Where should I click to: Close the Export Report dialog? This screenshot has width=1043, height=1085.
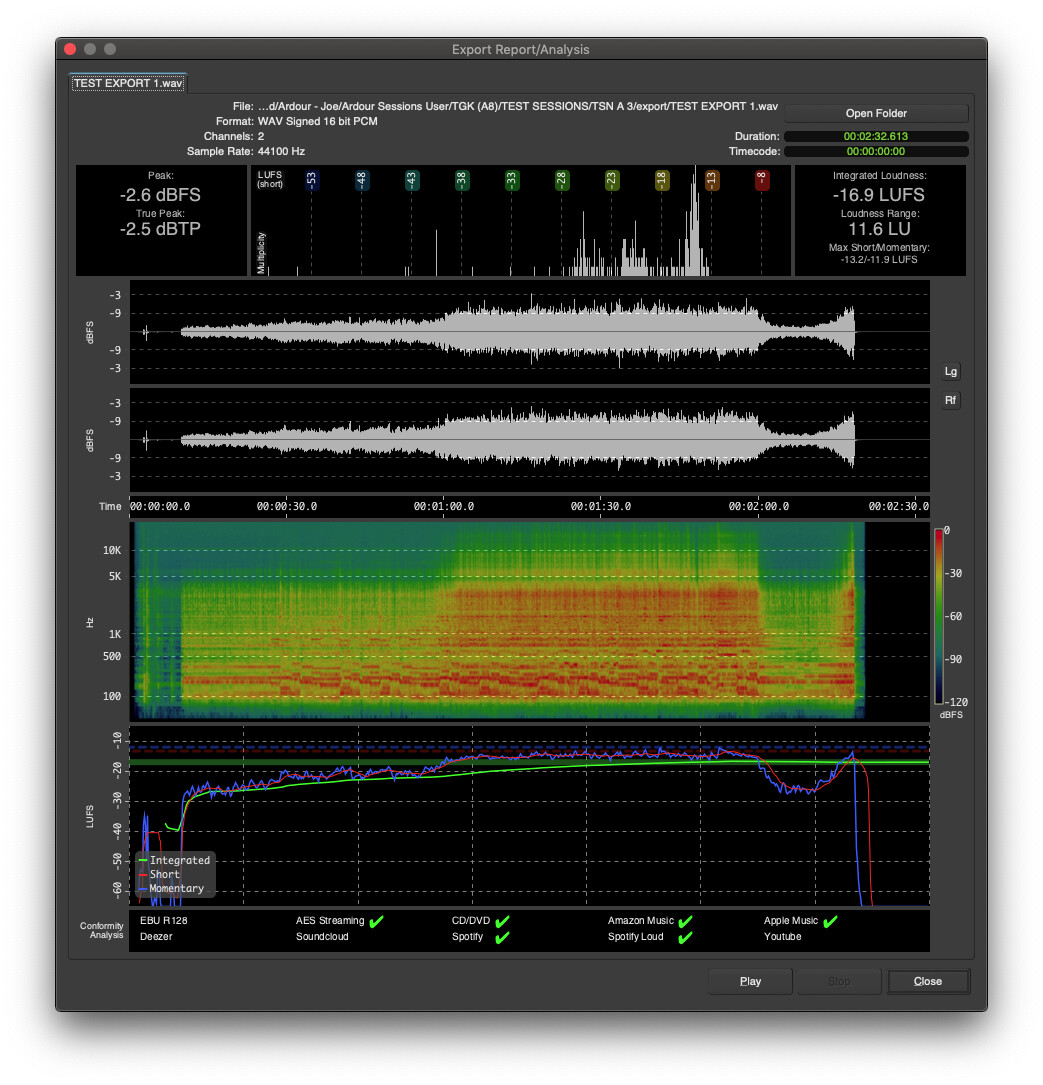(927, 981)
